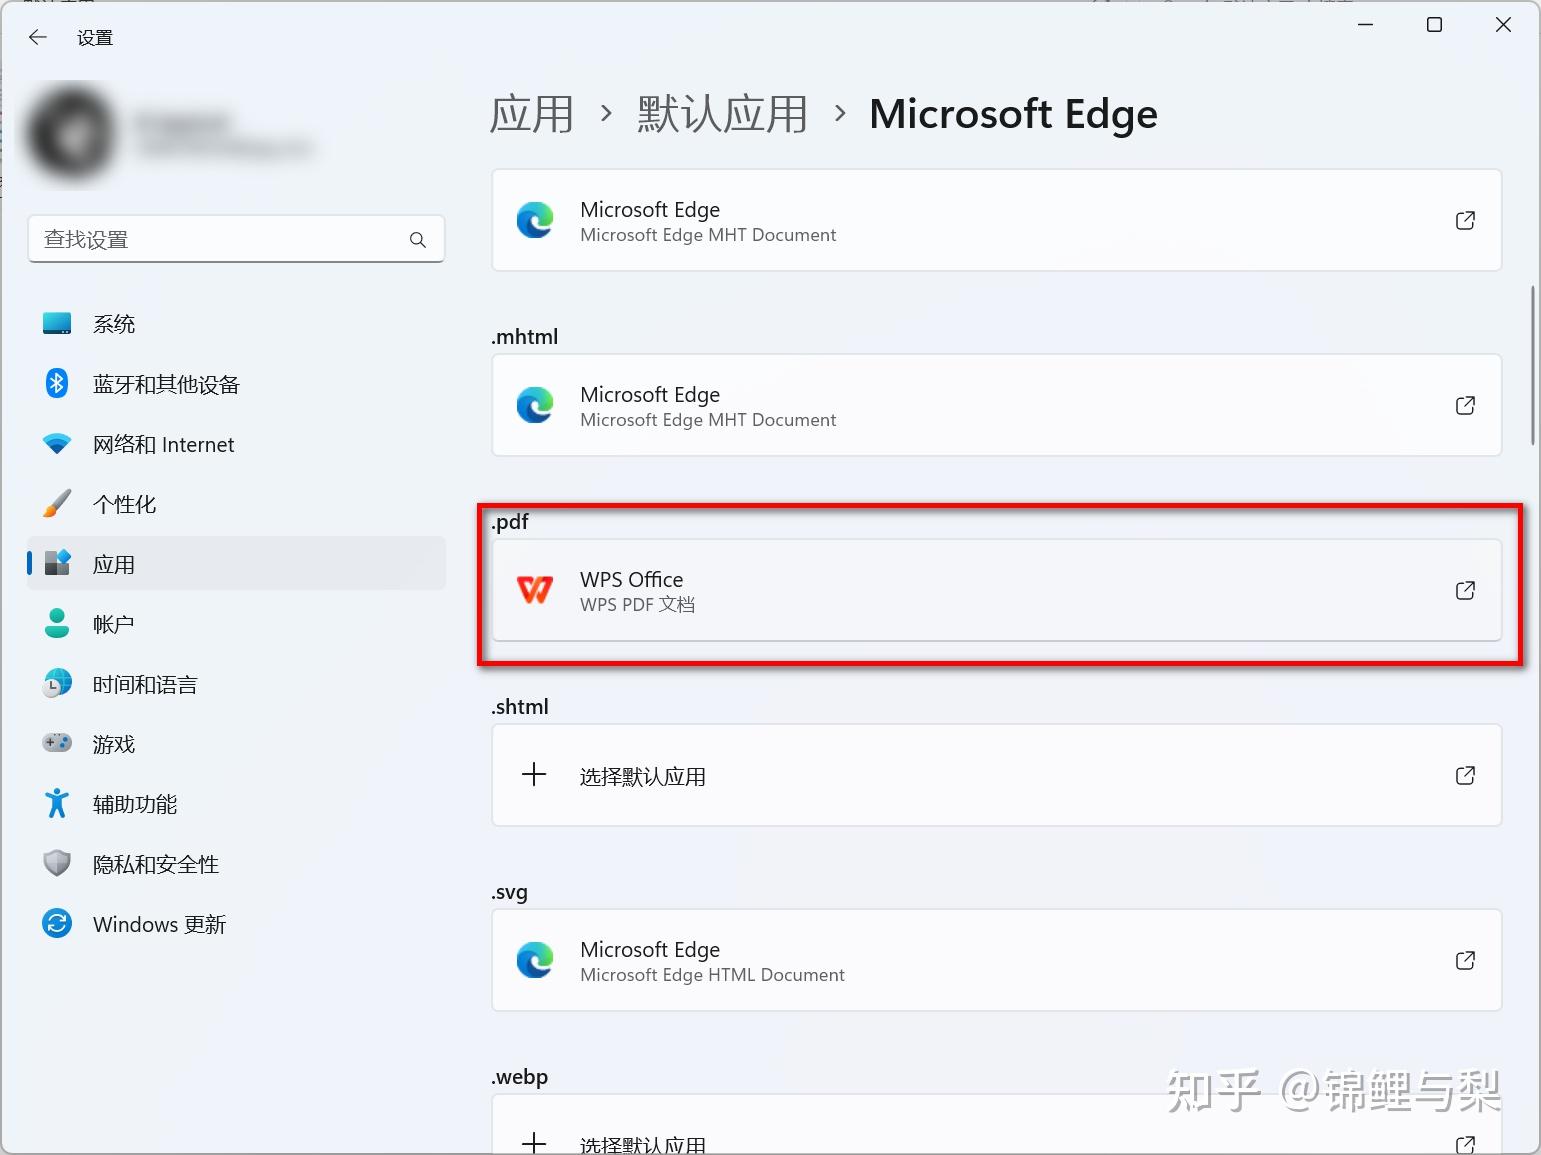This screenshot has height=1155, width=1541.
Task: Click the Wi-Fi network icon in sidebar
Action: pos(57,444)
